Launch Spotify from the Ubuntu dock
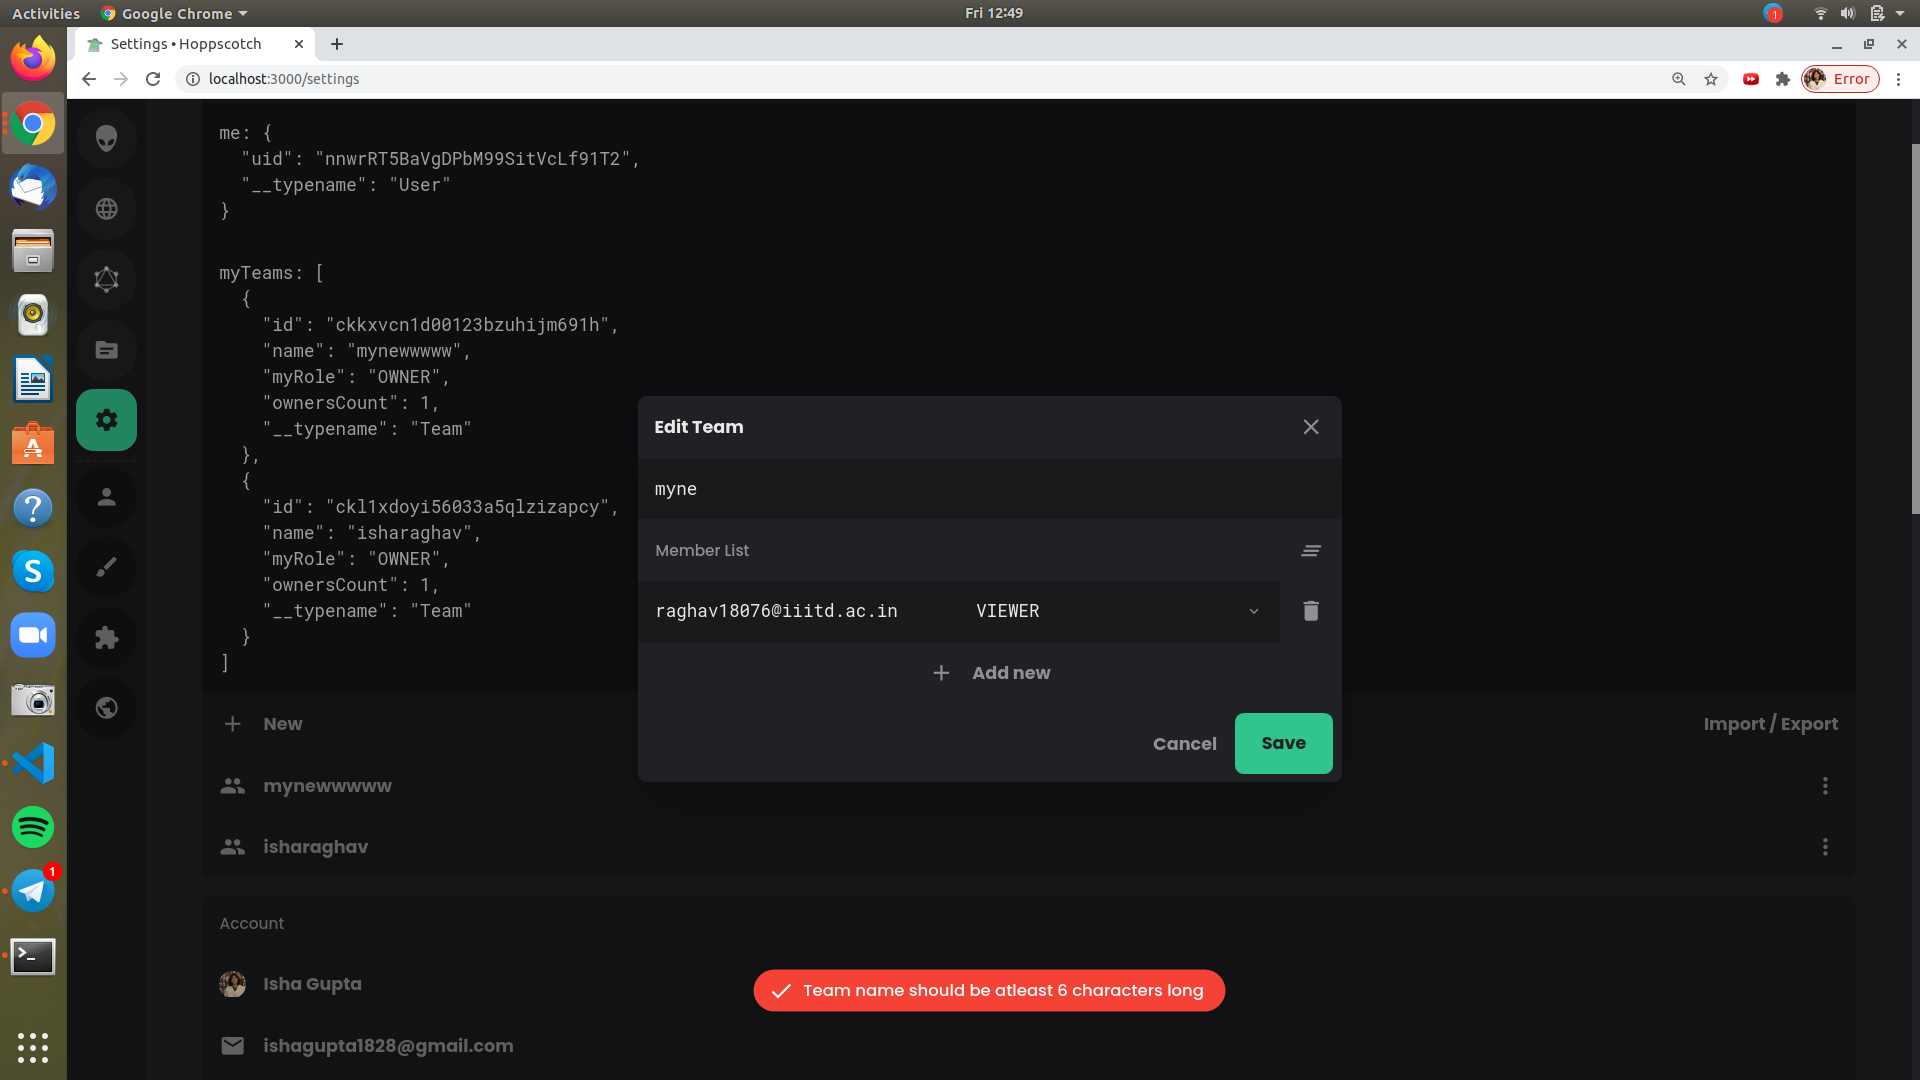The width and height of the screenshot is (1920, 1080). tap(33, 827)
